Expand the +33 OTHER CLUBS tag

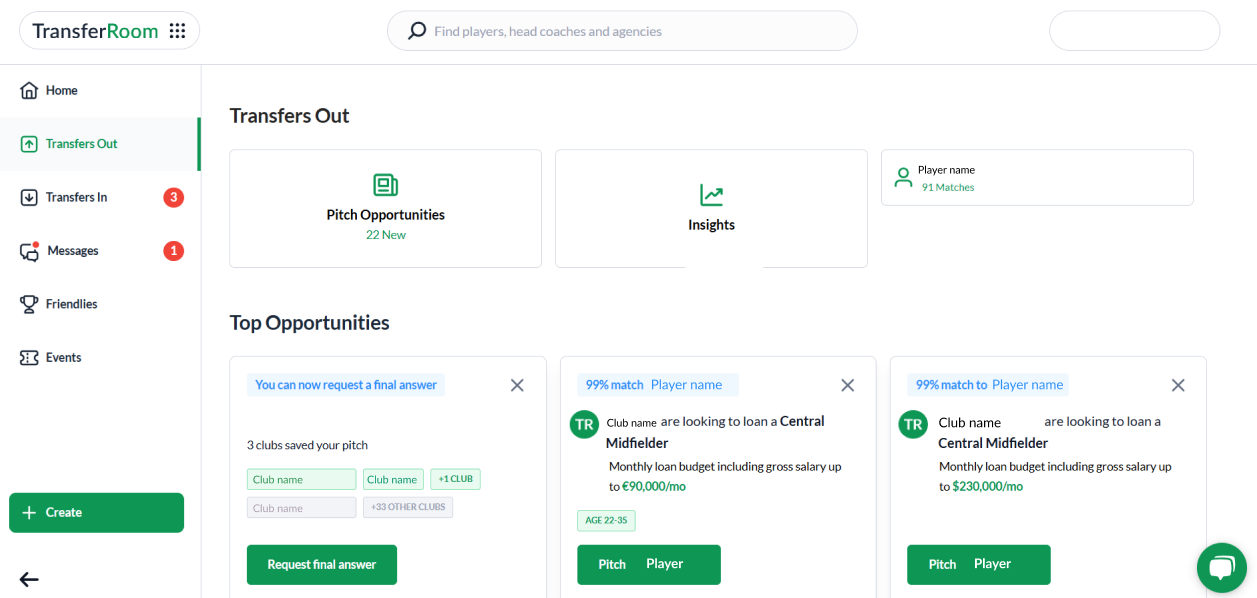click(408, 508)
